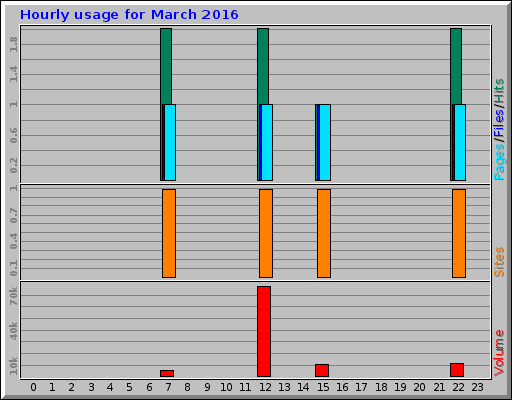
Task: Click the "0.4" Sites axis value
Action: (x=13, y=242)
